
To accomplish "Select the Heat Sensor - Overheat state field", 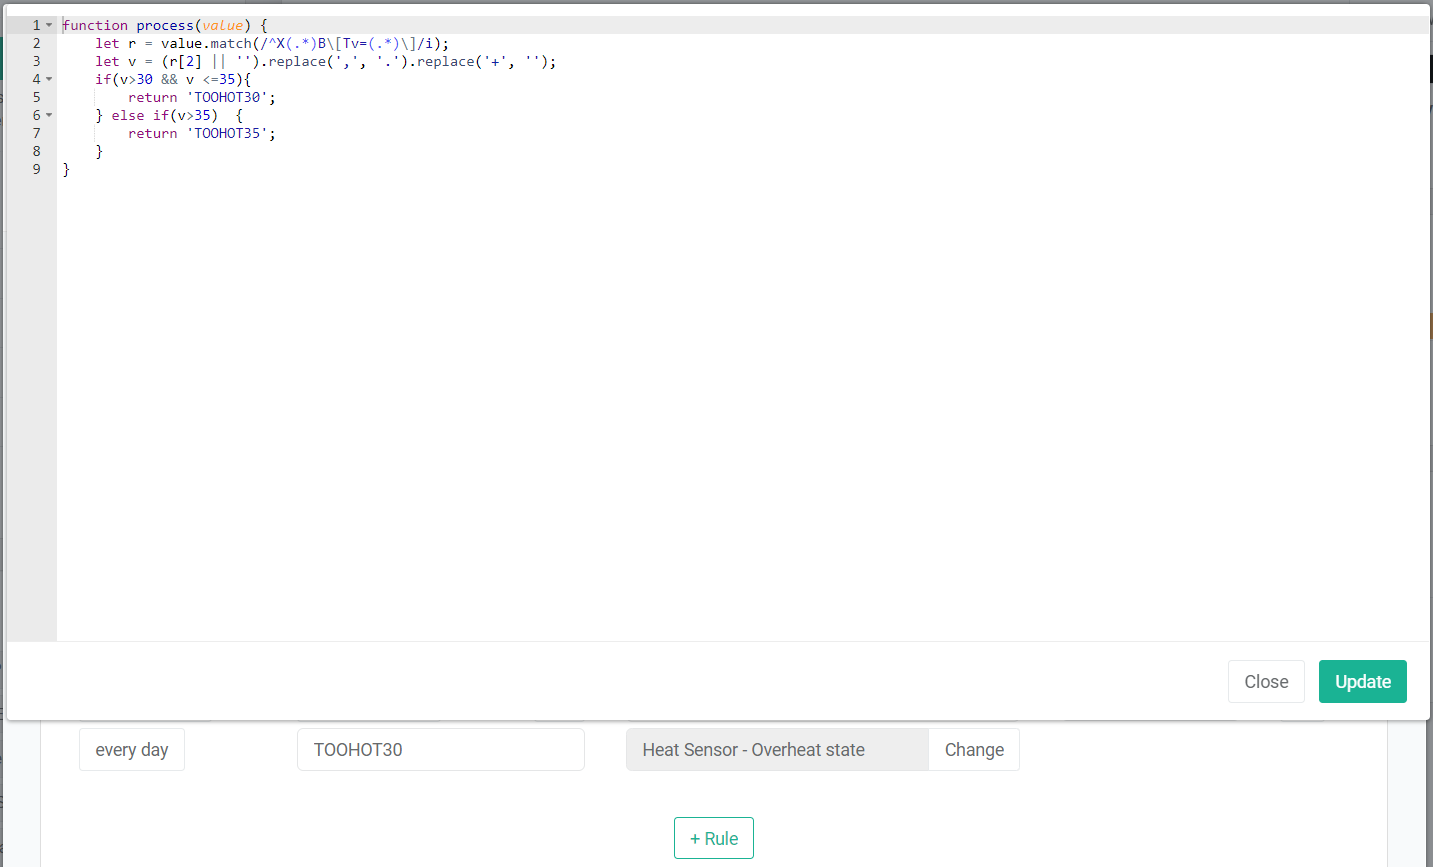I will coord(776,750).
